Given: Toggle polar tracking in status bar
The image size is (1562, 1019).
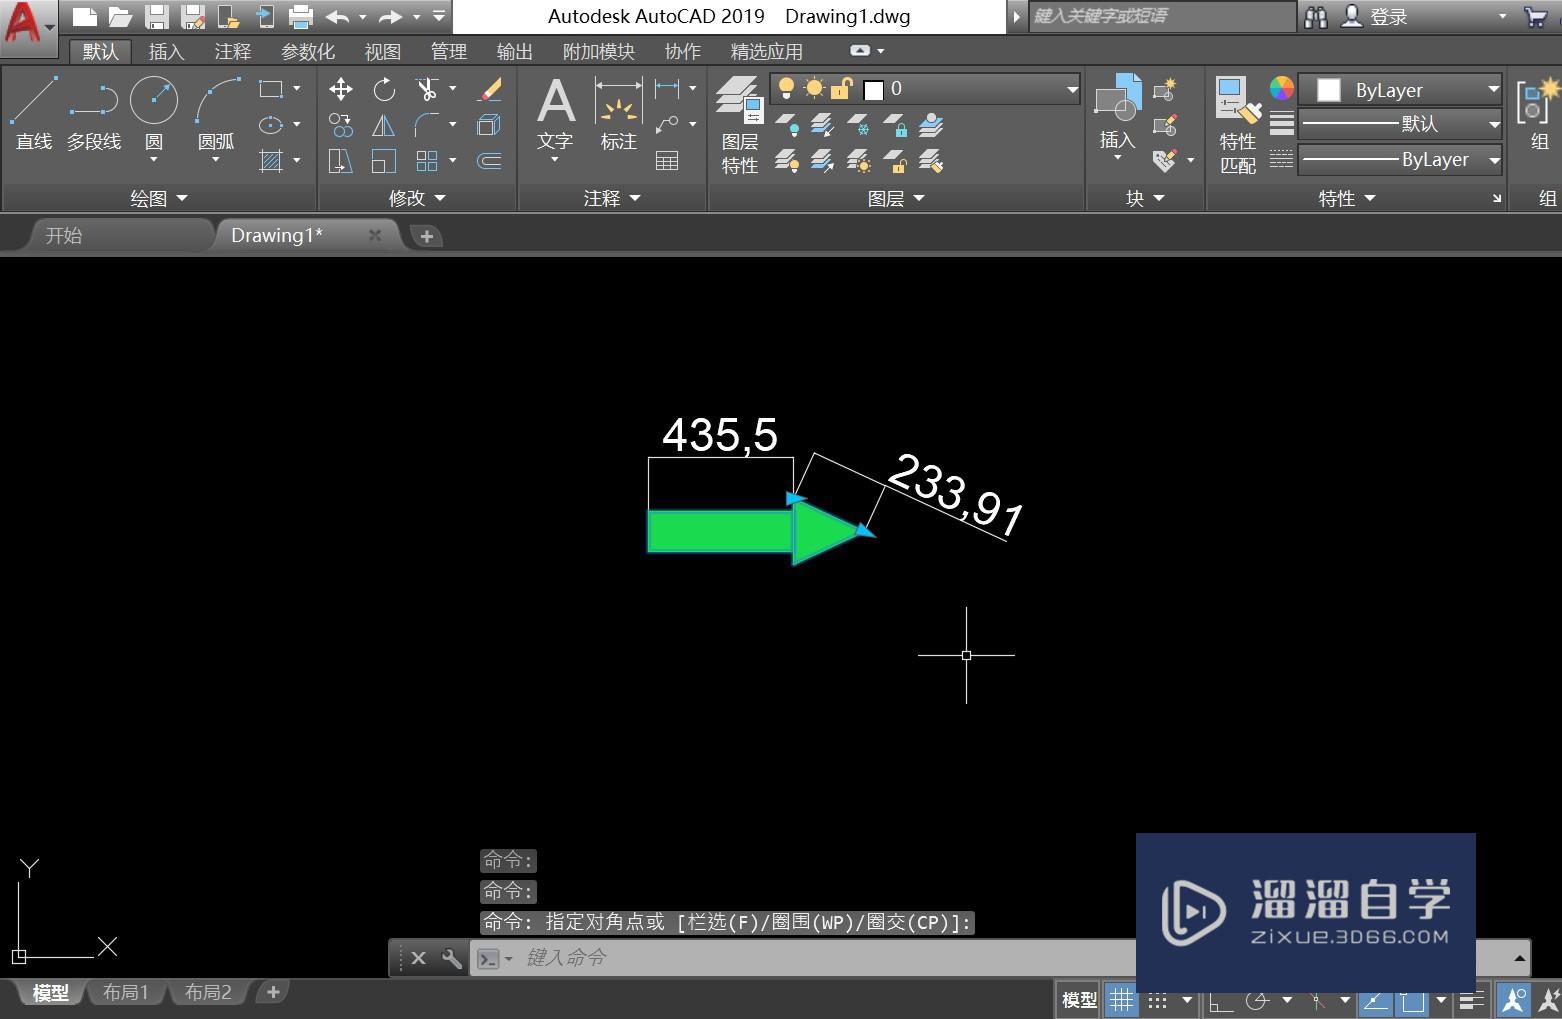Looking at the screenshot, I should click(1257, 1000).
